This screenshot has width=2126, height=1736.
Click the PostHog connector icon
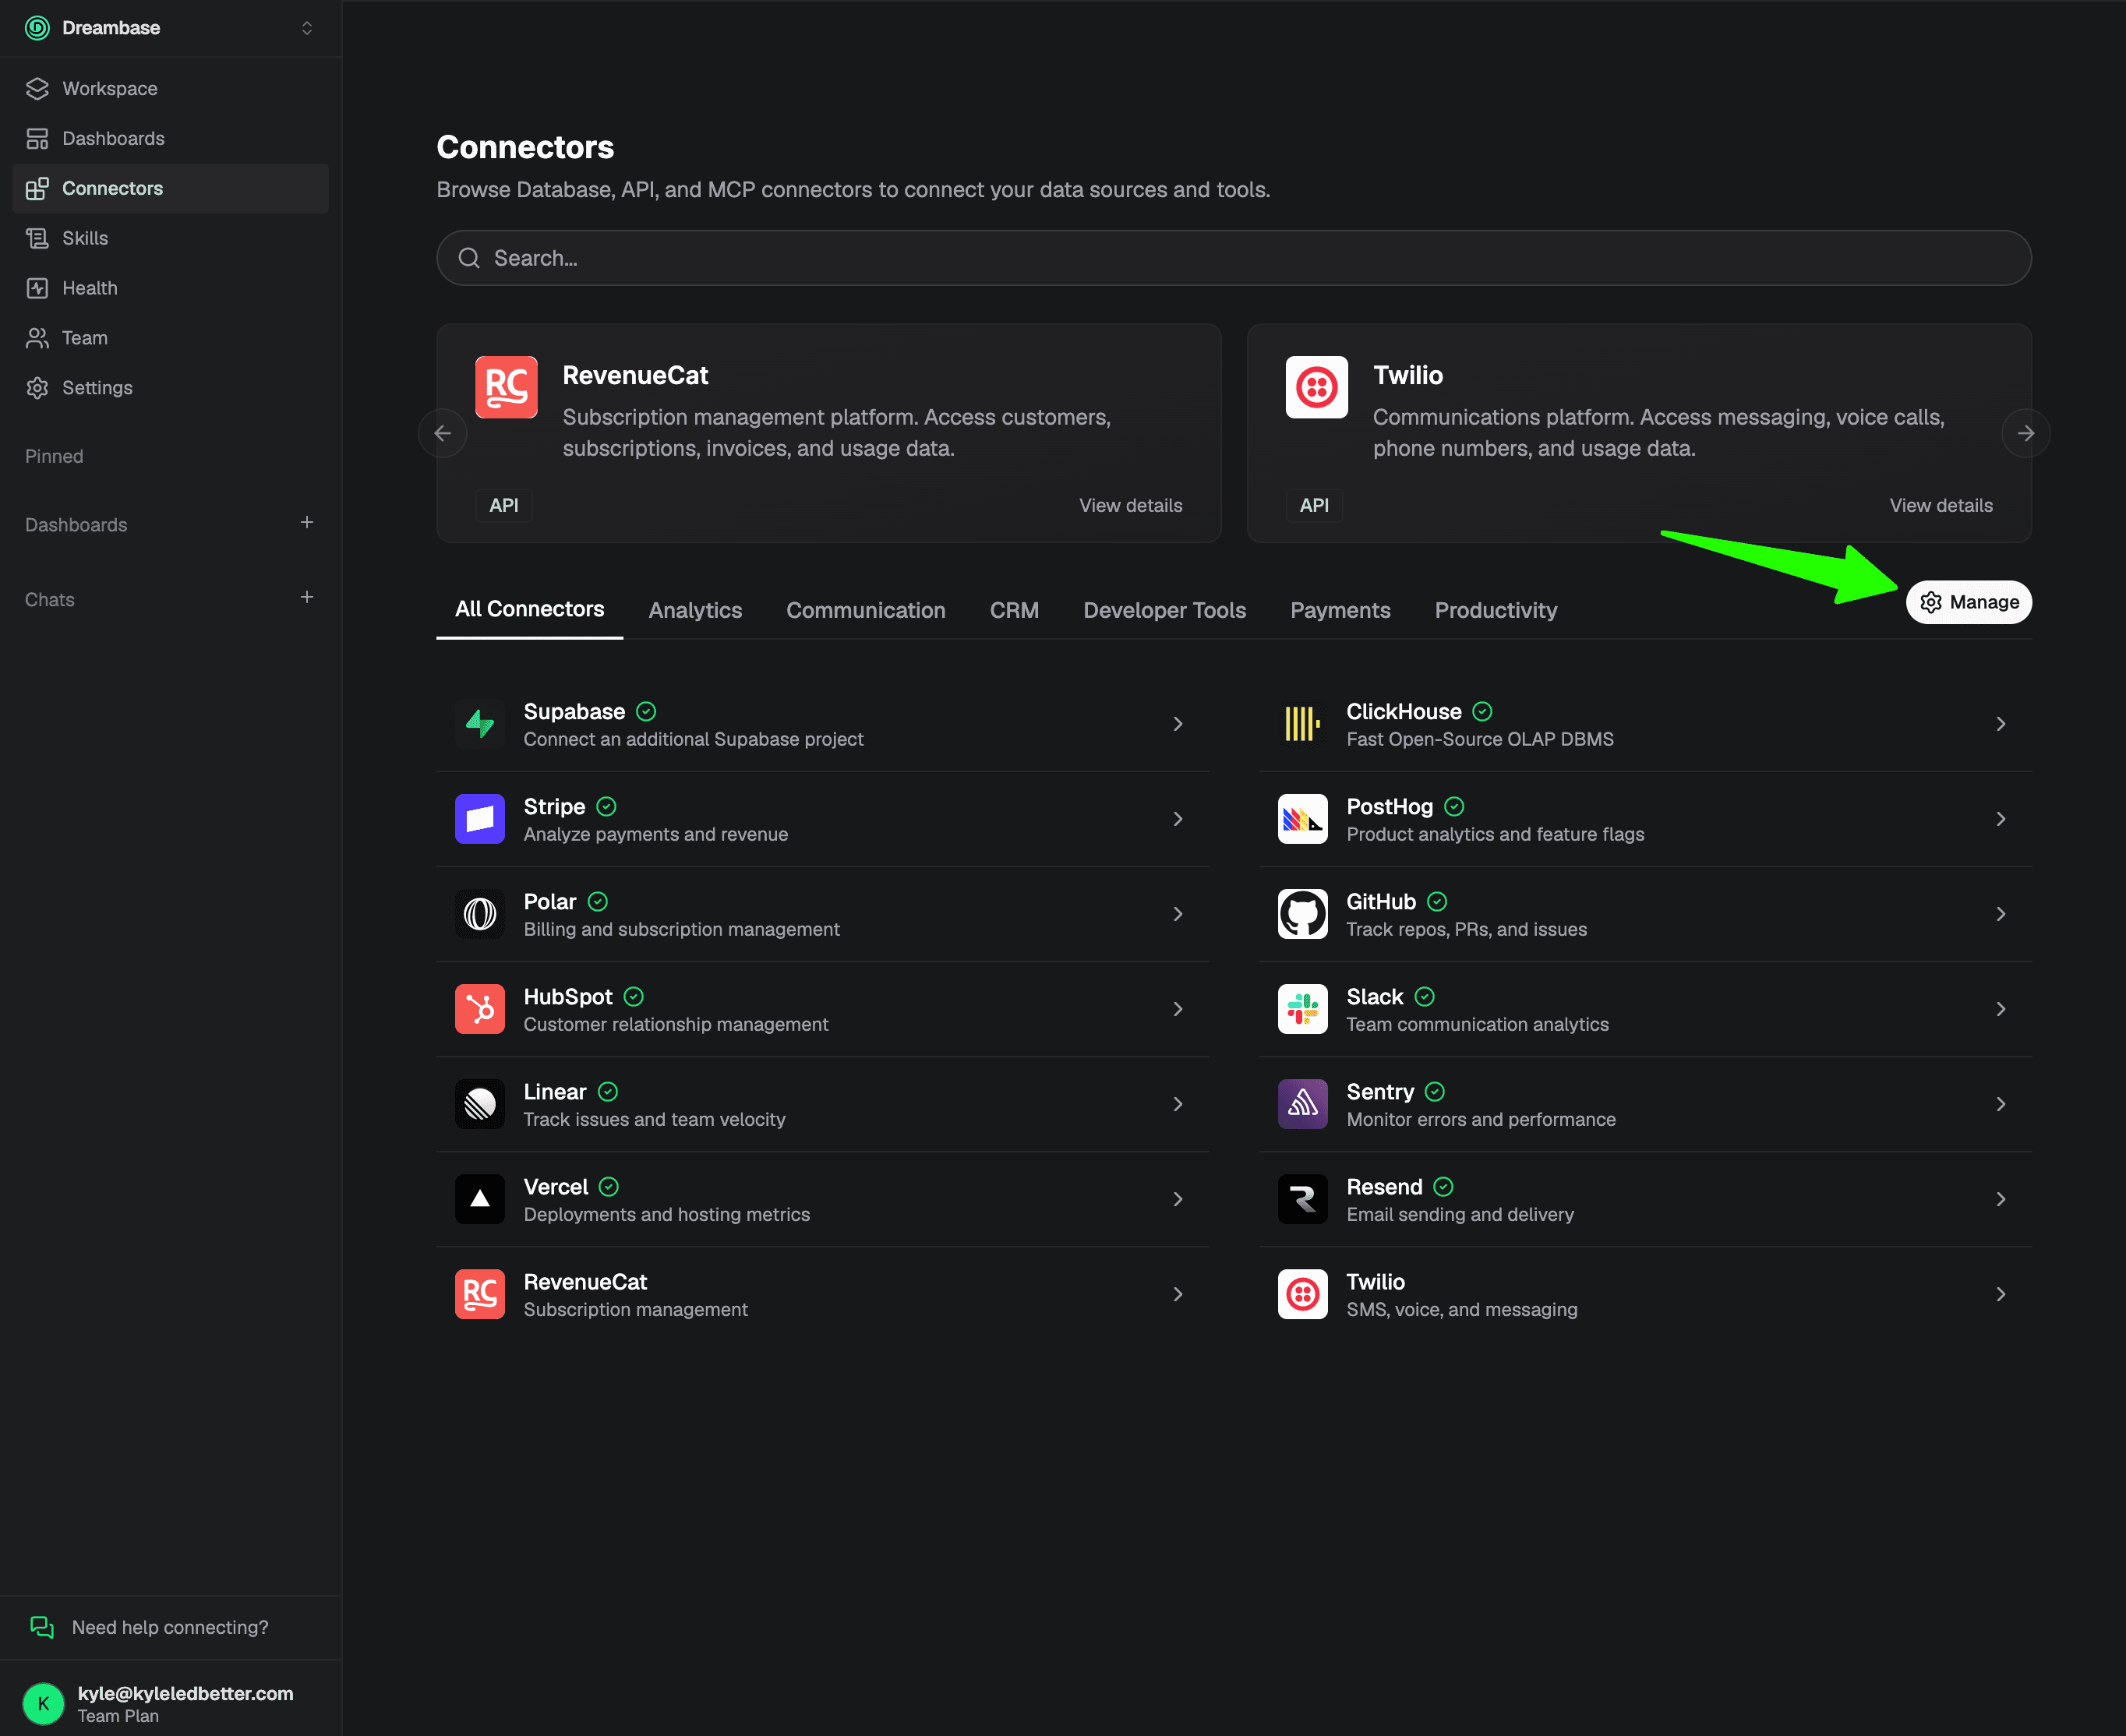tap(1303, 819)
